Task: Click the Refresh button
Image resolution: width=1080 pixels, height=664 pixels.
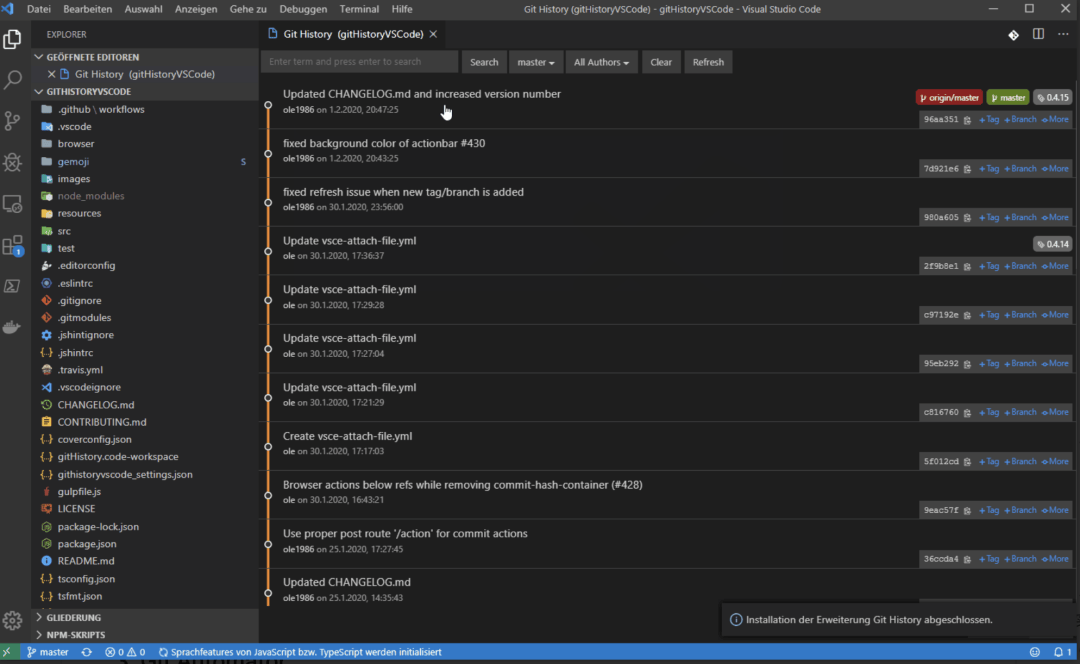Action: coord(708,62)
